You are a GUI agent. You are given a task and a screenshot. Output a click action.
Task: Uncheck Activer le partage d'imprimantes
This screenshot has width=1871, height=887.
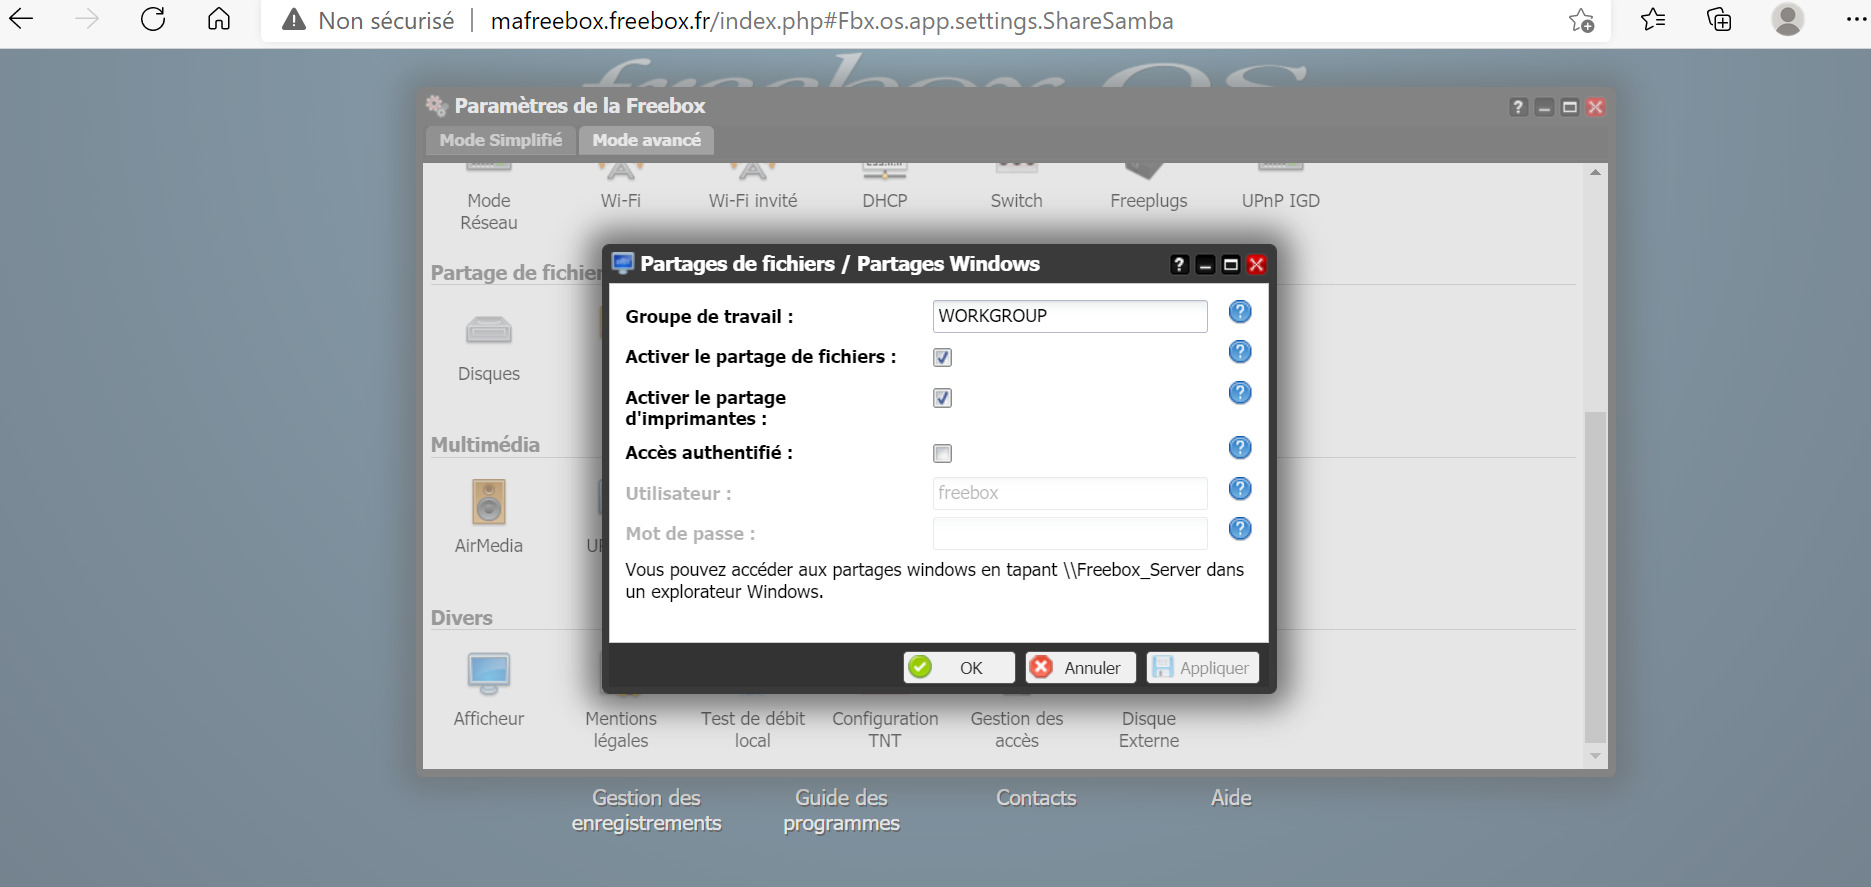942,398
